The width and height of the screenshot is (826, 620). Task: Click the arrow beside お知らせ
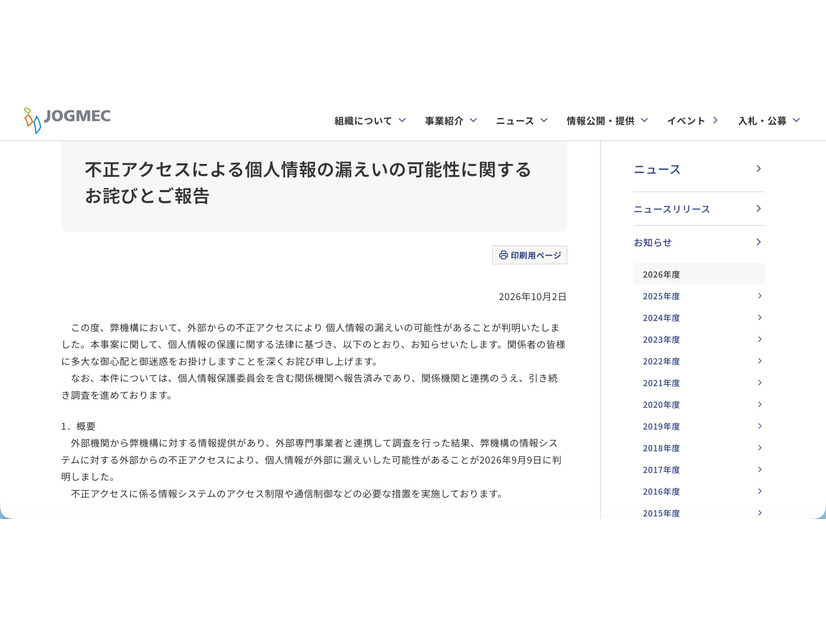(x=759, y=242)
